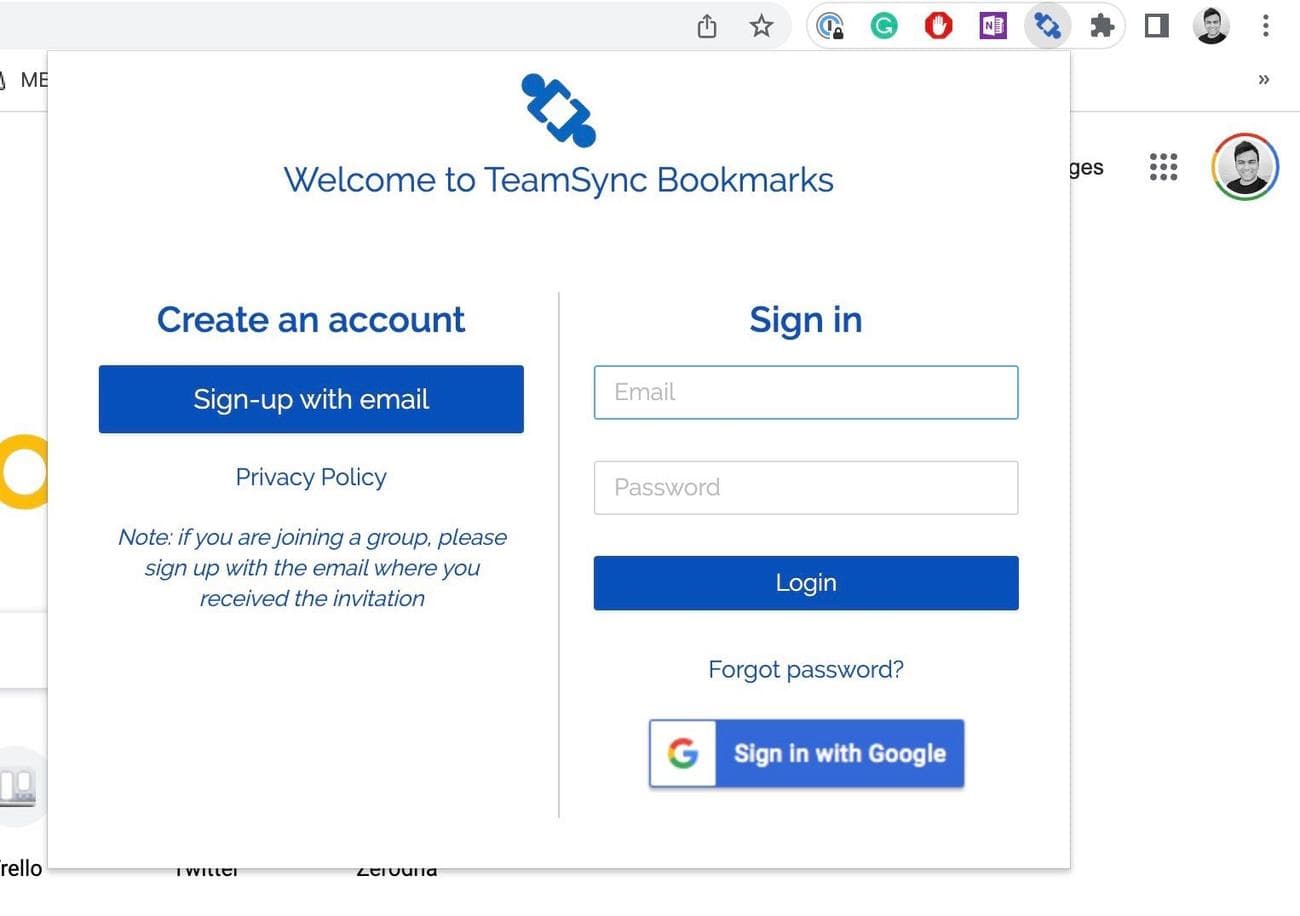
Task: Open Chrome's three-dot menu
Action: tap(1266, 26)
